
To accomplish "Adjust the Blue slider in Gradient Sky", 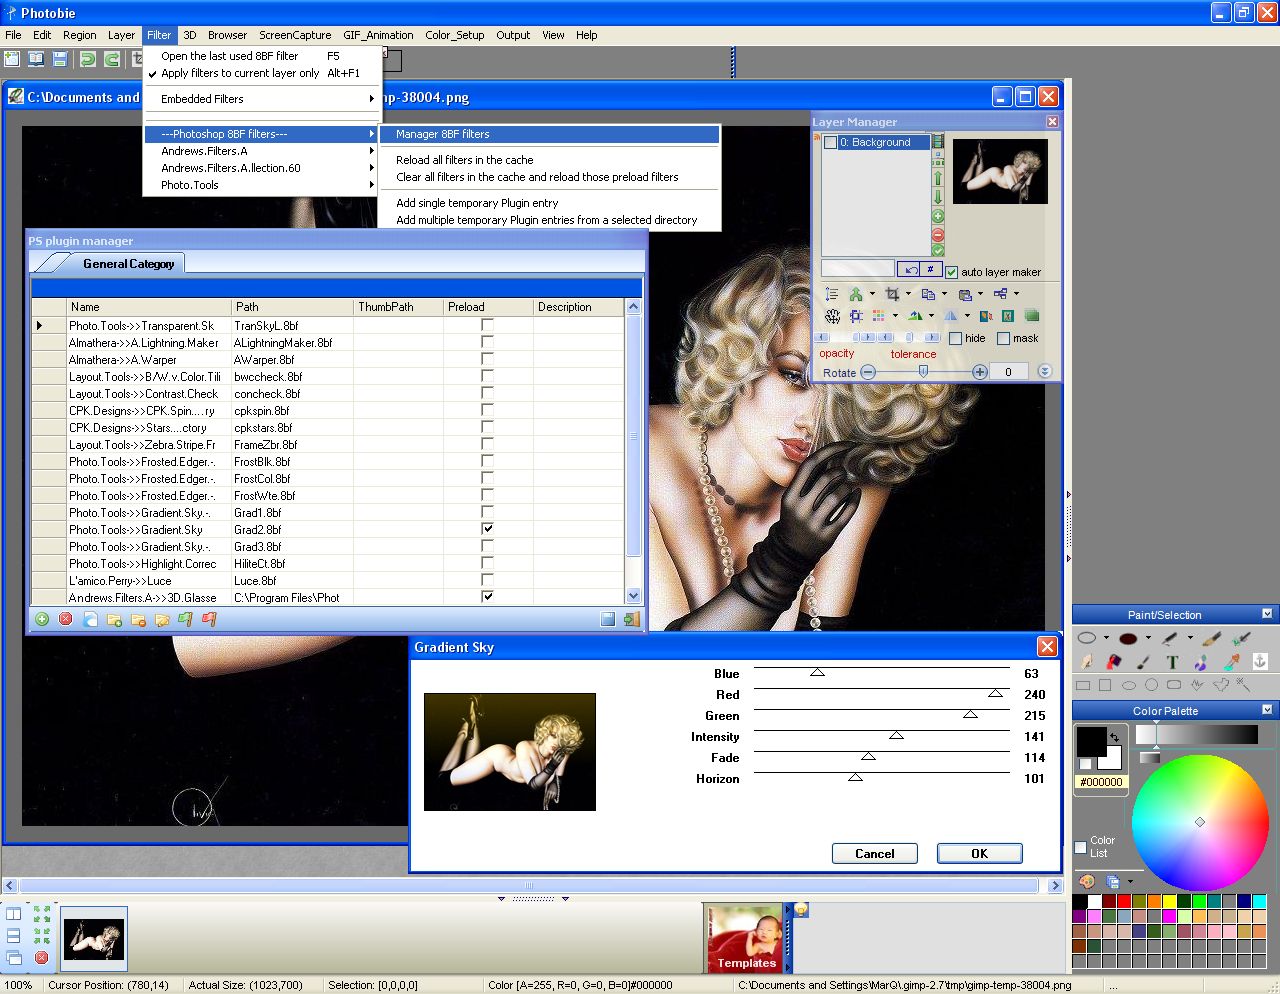I will pos(817,672).
